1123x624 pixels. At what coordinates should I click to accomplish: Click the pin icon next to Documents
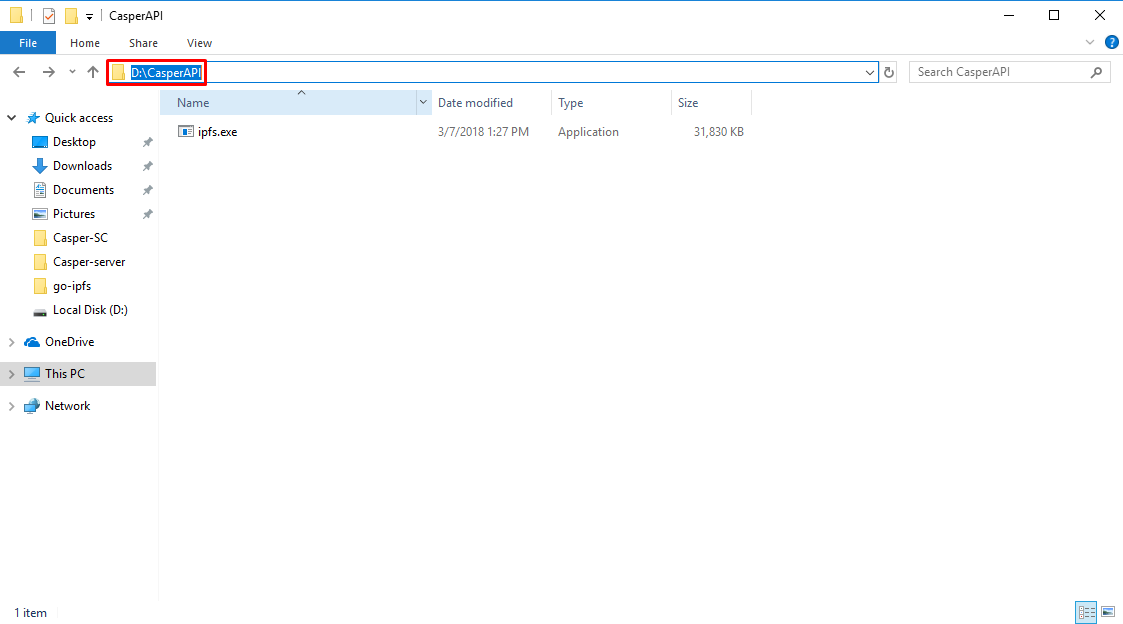148,190
